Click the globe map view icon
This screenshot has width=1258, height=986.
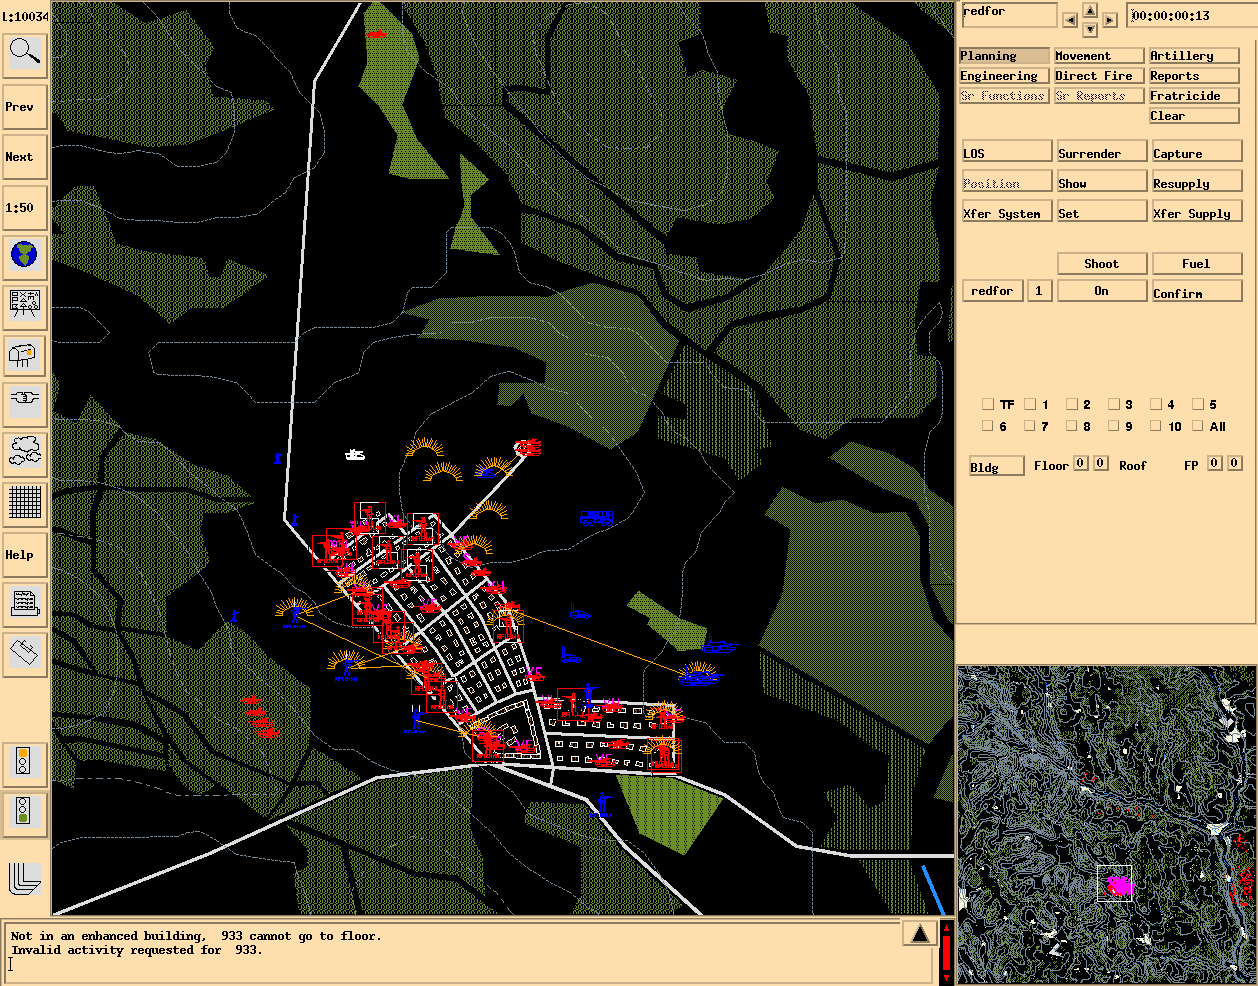point(24,255)
